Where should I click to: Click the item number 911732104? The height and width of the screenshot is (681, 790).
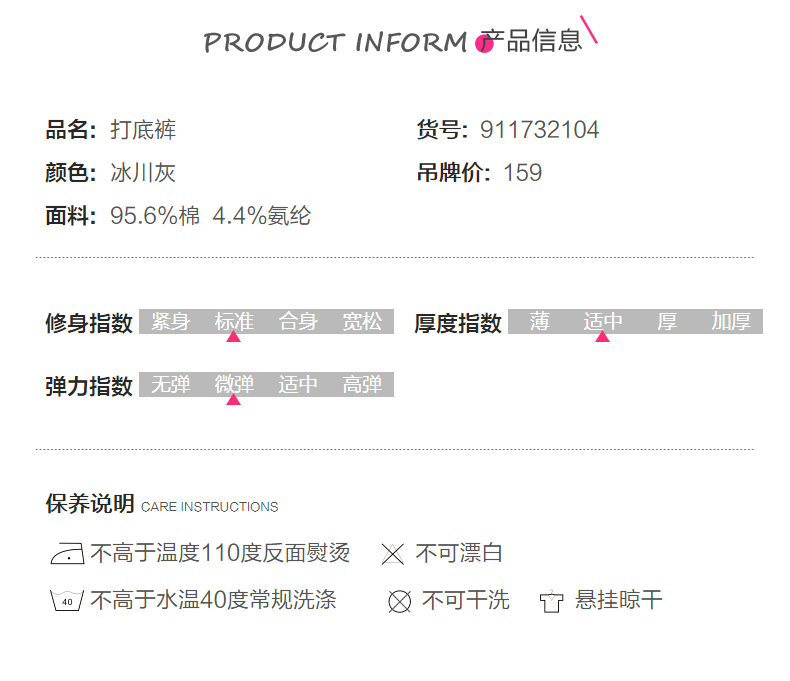pyautogui.click(x=539, y=130)
